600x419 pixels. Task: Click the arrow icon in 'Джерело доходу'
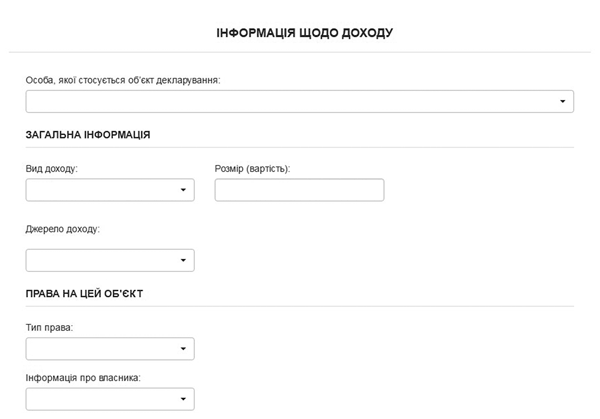pyautogui.click(x=183, y=261)
